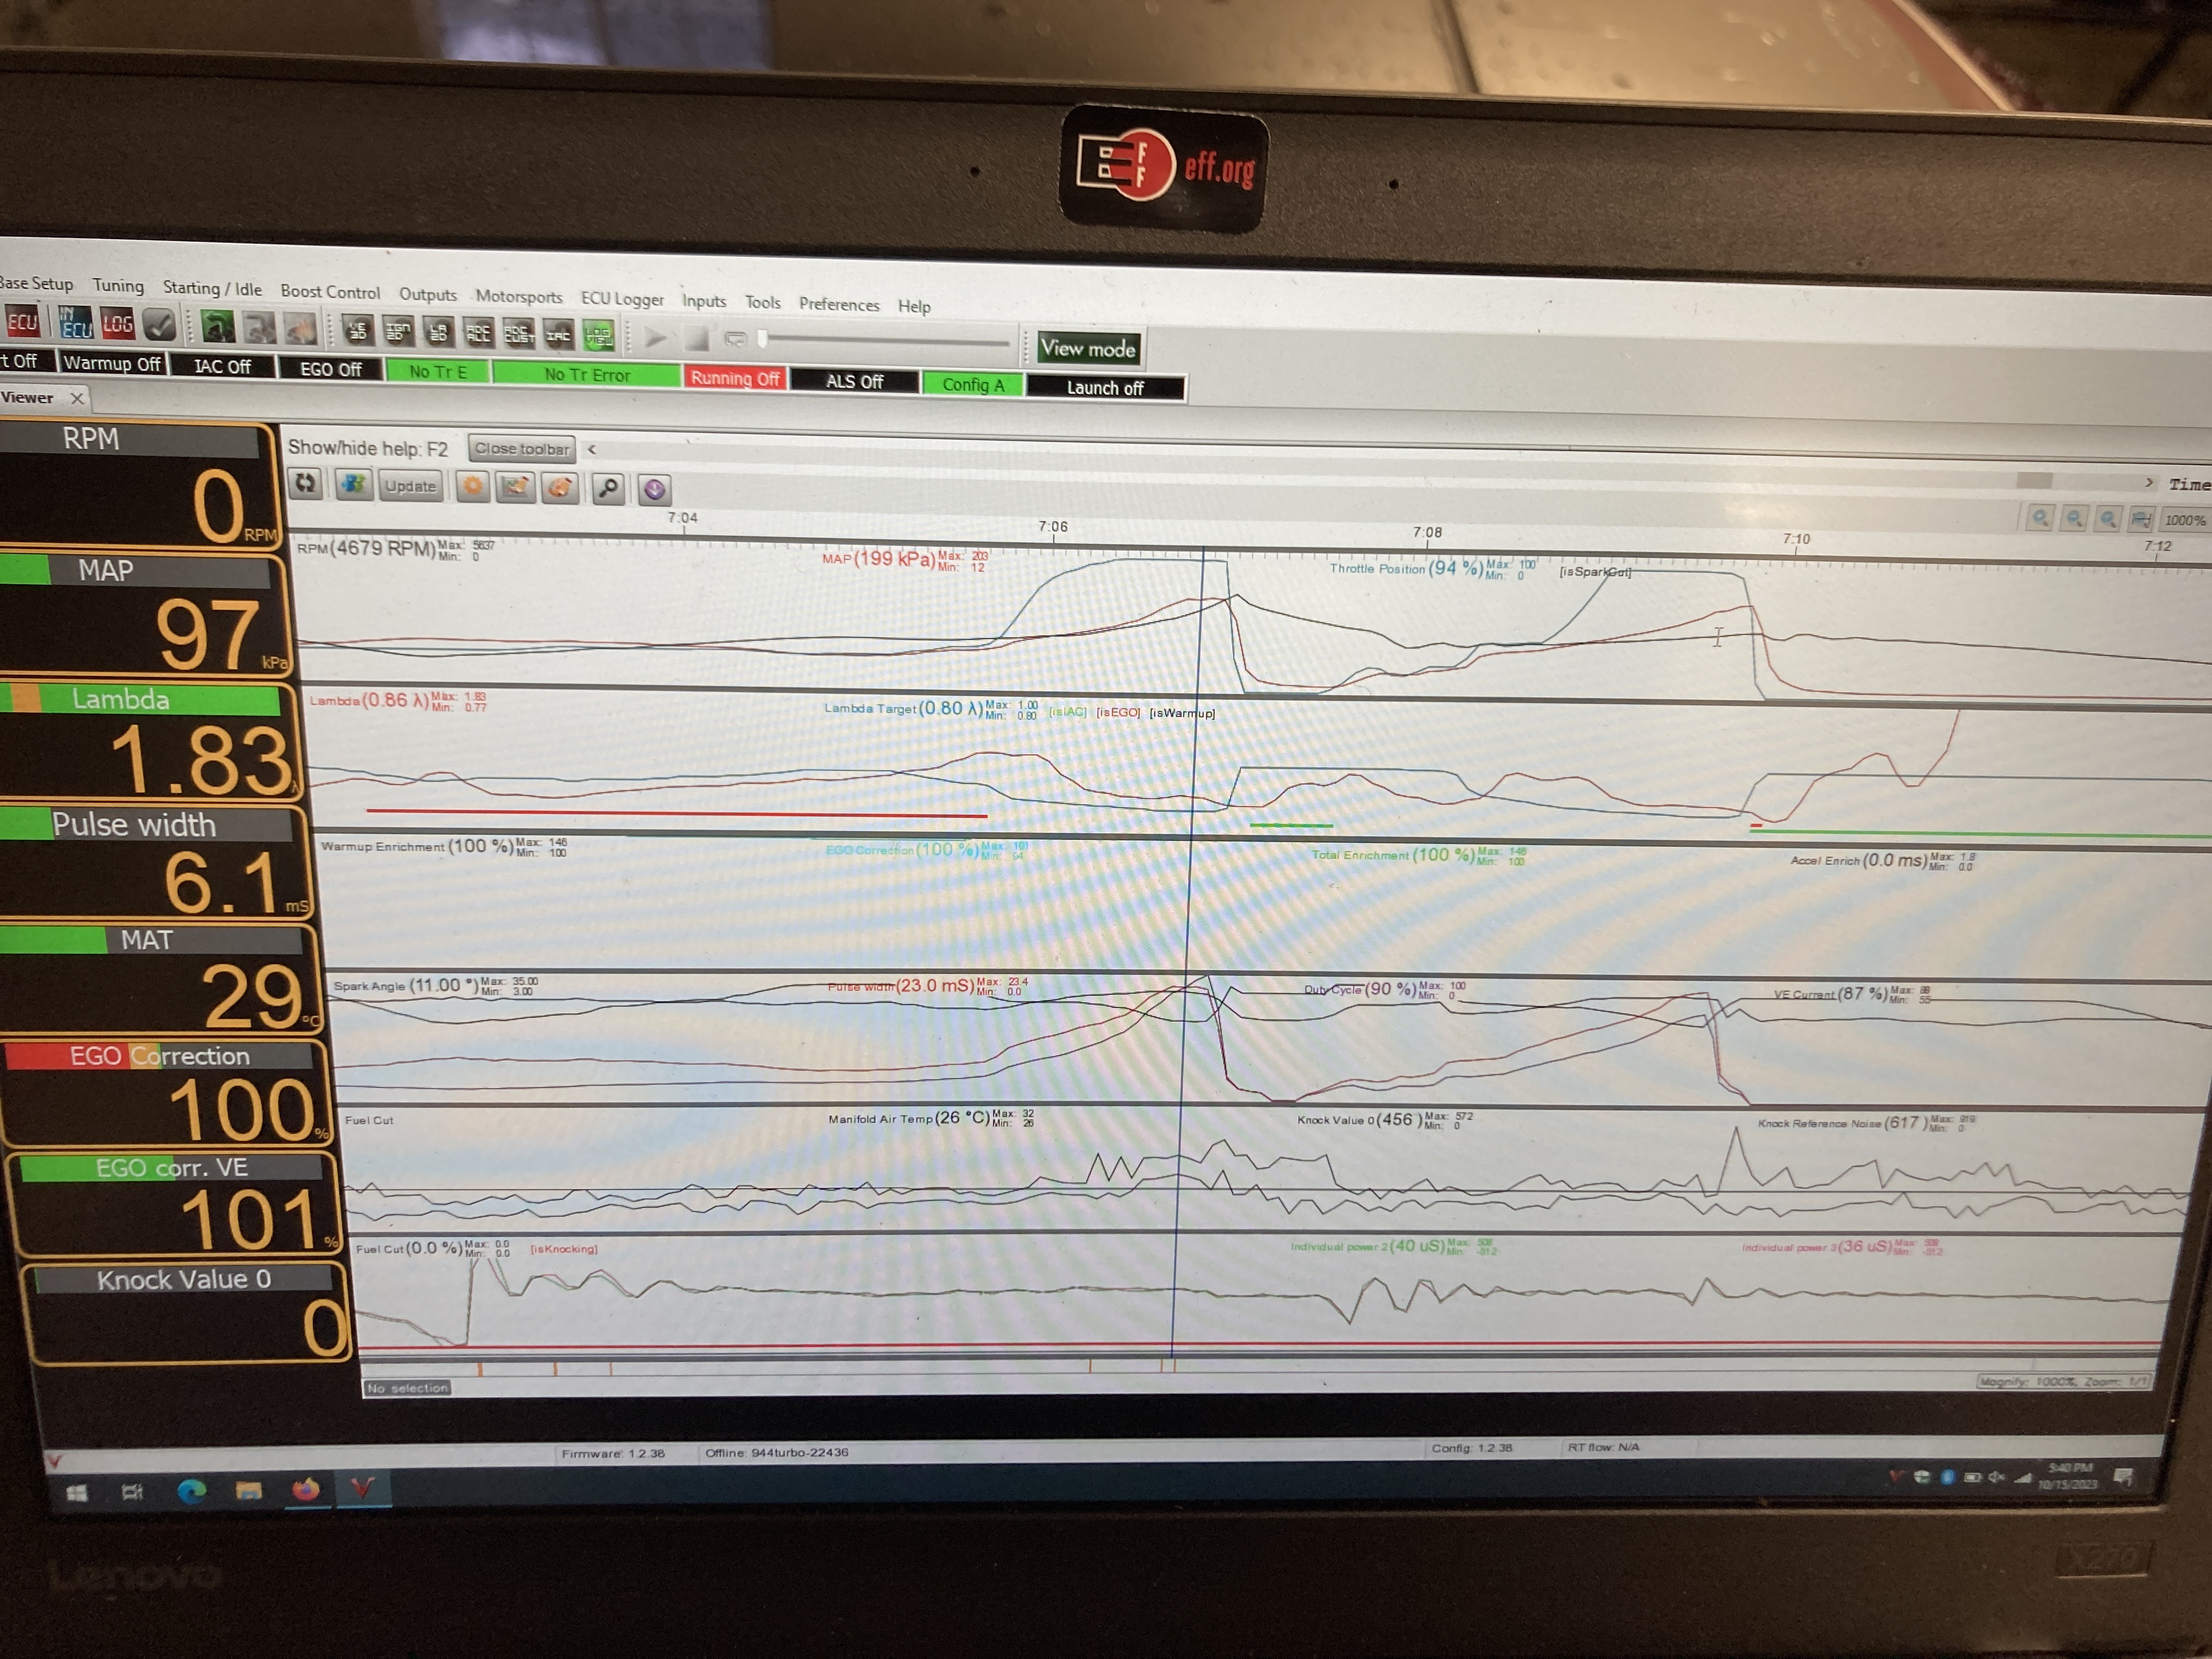This screenshot has height=1659, width=2212.
Task: Click the red LOG toolbar icon
Action: click(118, 324)
